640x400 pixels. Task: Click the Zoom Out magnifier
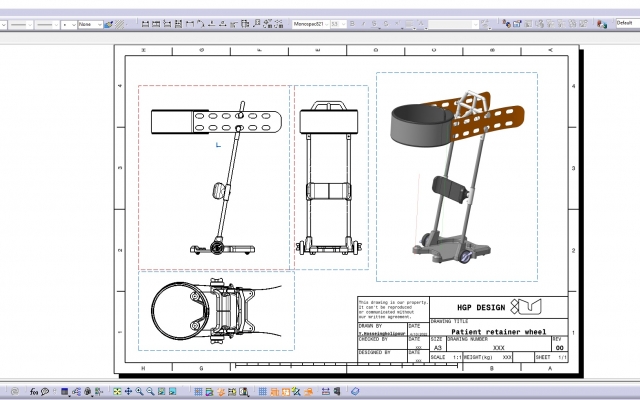(150, 391)
